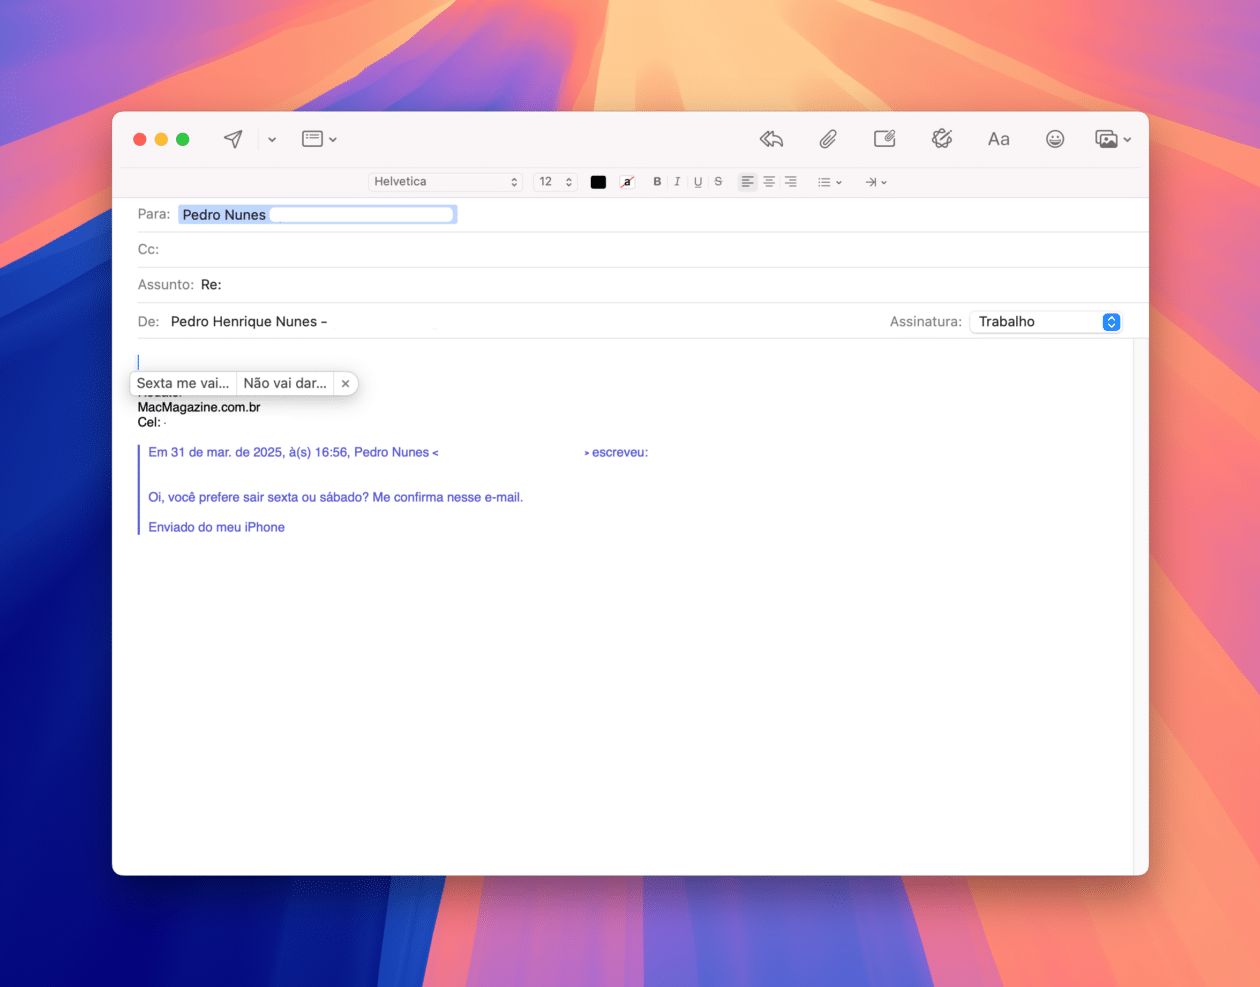Open the De sender account selector
The height and width of the screenshot is (987, 1260).
[x=249, y=321]
